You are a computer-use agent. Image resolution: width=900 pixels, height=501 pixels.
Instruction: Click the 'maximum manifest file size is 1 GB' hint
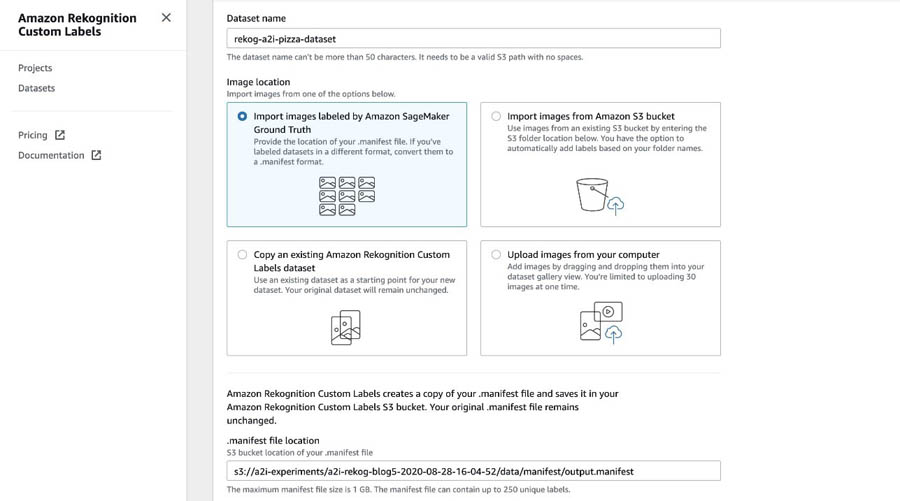pyautogui.click(x=398, y=490)
